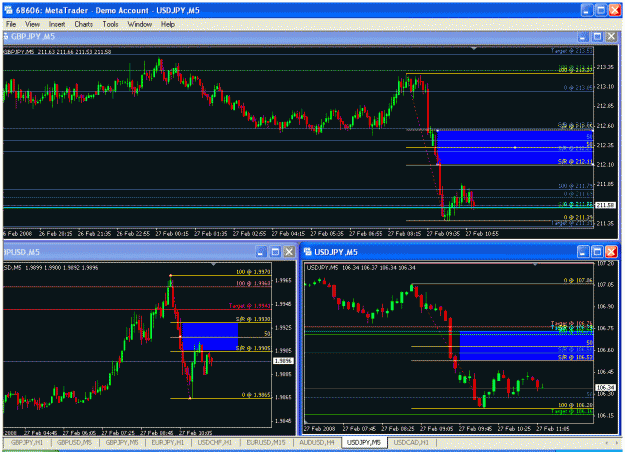The height and width of the screenshot is (452, 625).
Task: Select the blue rectangle in GBPJPY chart
Action: (x=514, y=147)
